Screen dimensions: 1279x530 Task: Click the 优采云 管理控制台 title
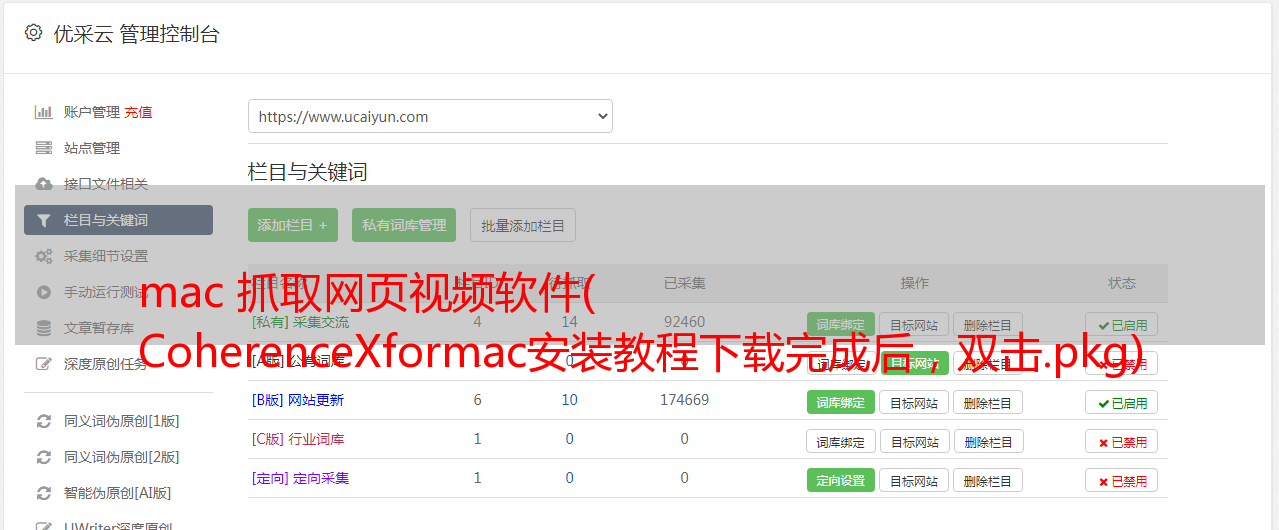tap(136, 34)
